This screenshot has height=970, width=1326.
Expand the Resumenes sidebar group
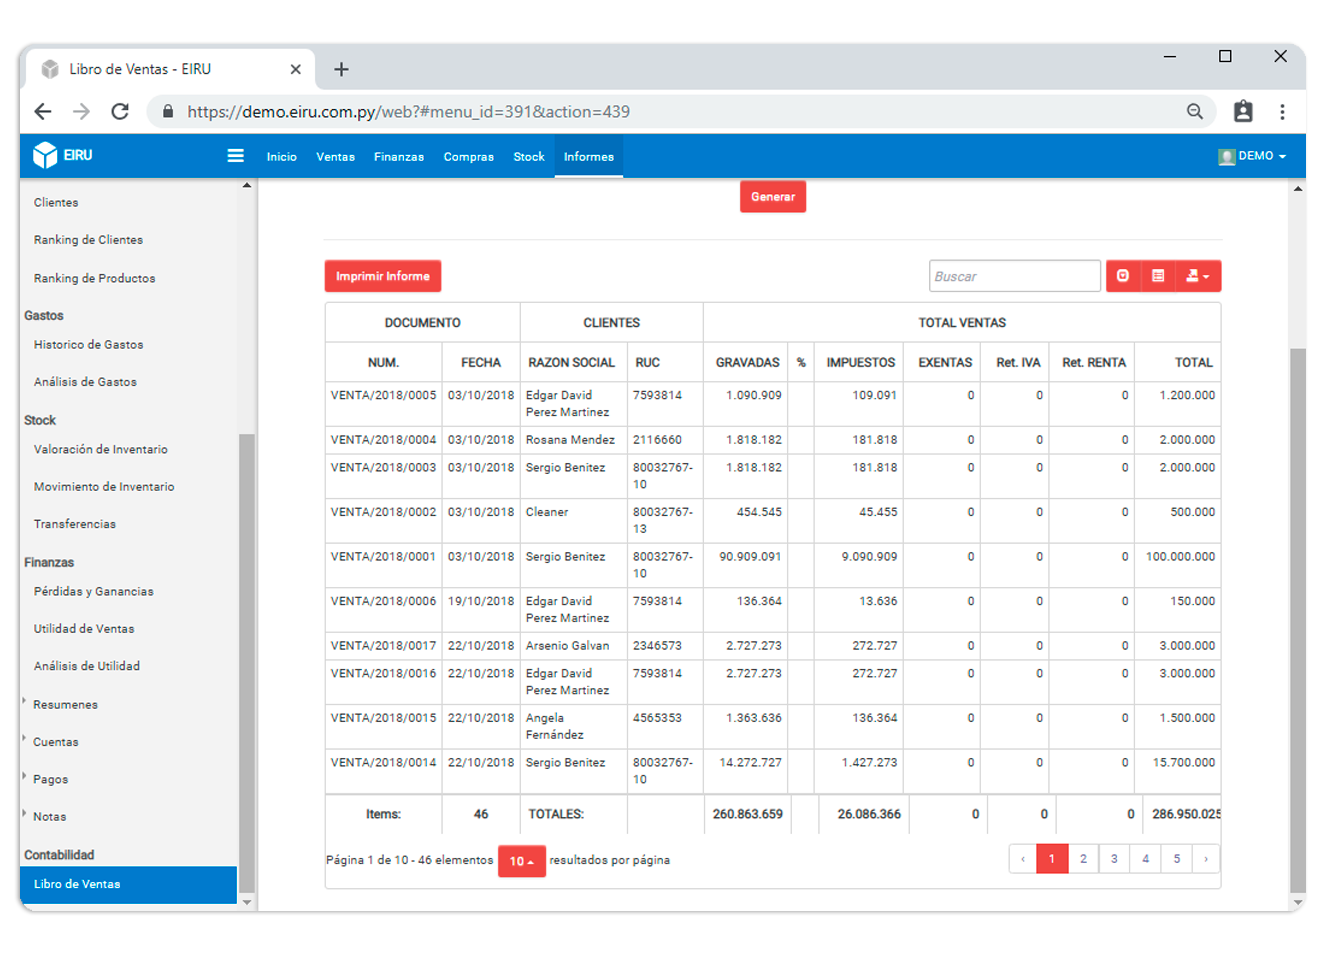click(x=65, y=705)
